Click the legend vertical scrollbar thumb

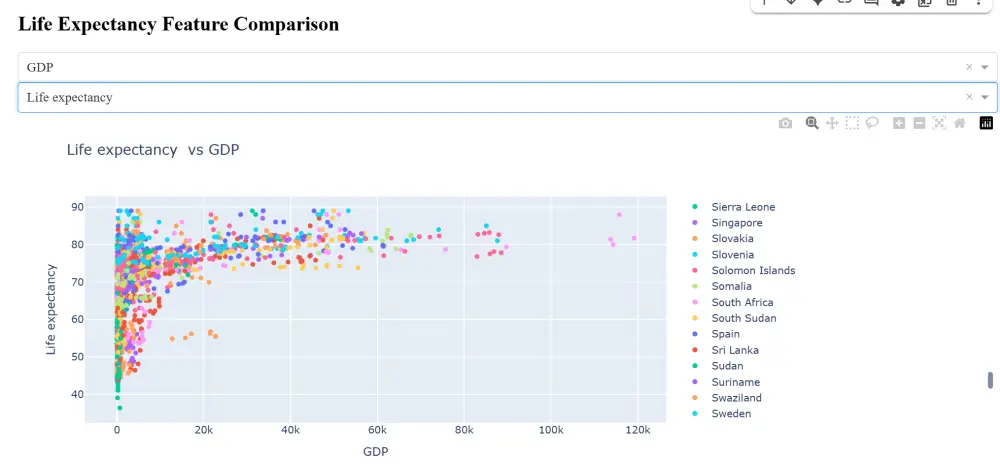click(x=990, y=380)
